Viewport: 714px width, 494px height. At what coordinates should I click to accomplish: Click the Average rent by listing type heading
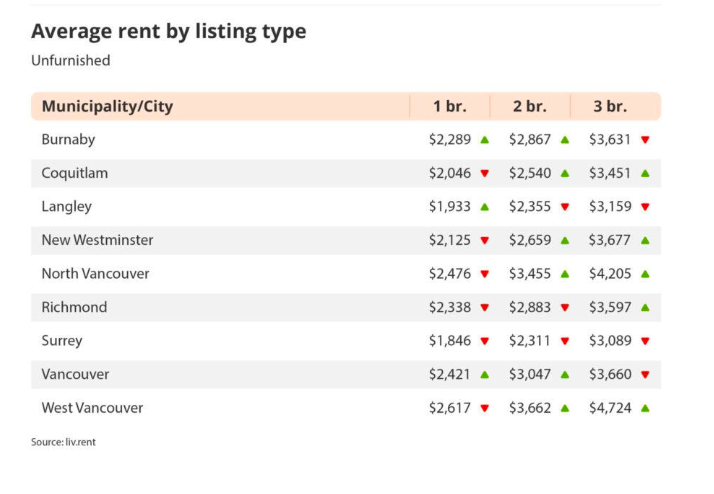pos(168,32)
